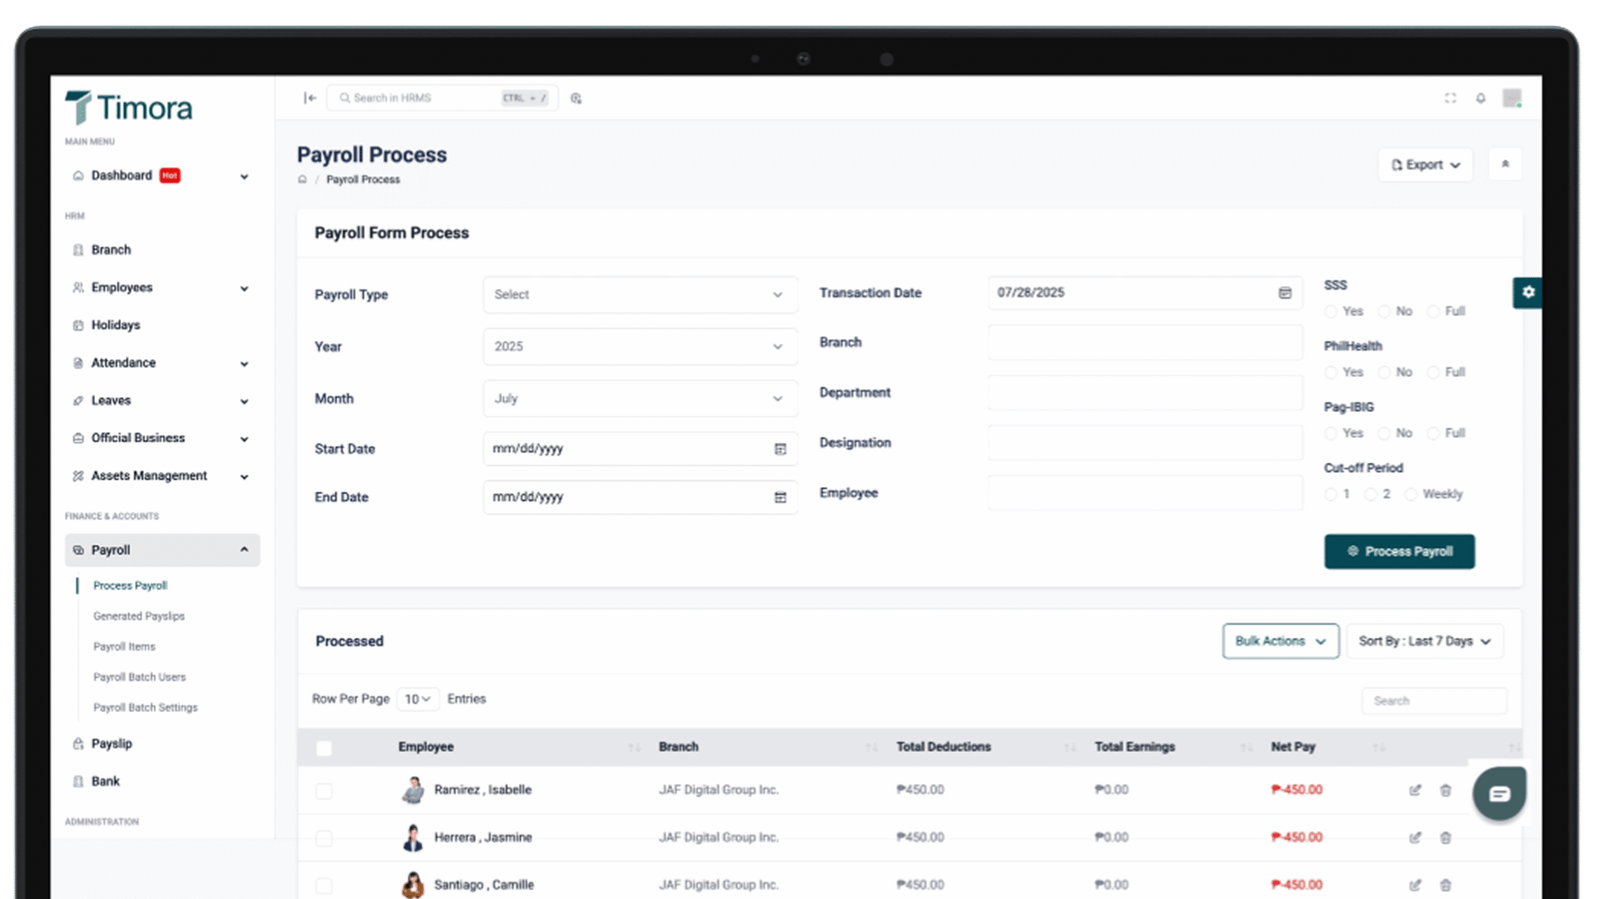Open the user profile avatar
Viewport: 1600px width, 899px height.
[1512, 98]
